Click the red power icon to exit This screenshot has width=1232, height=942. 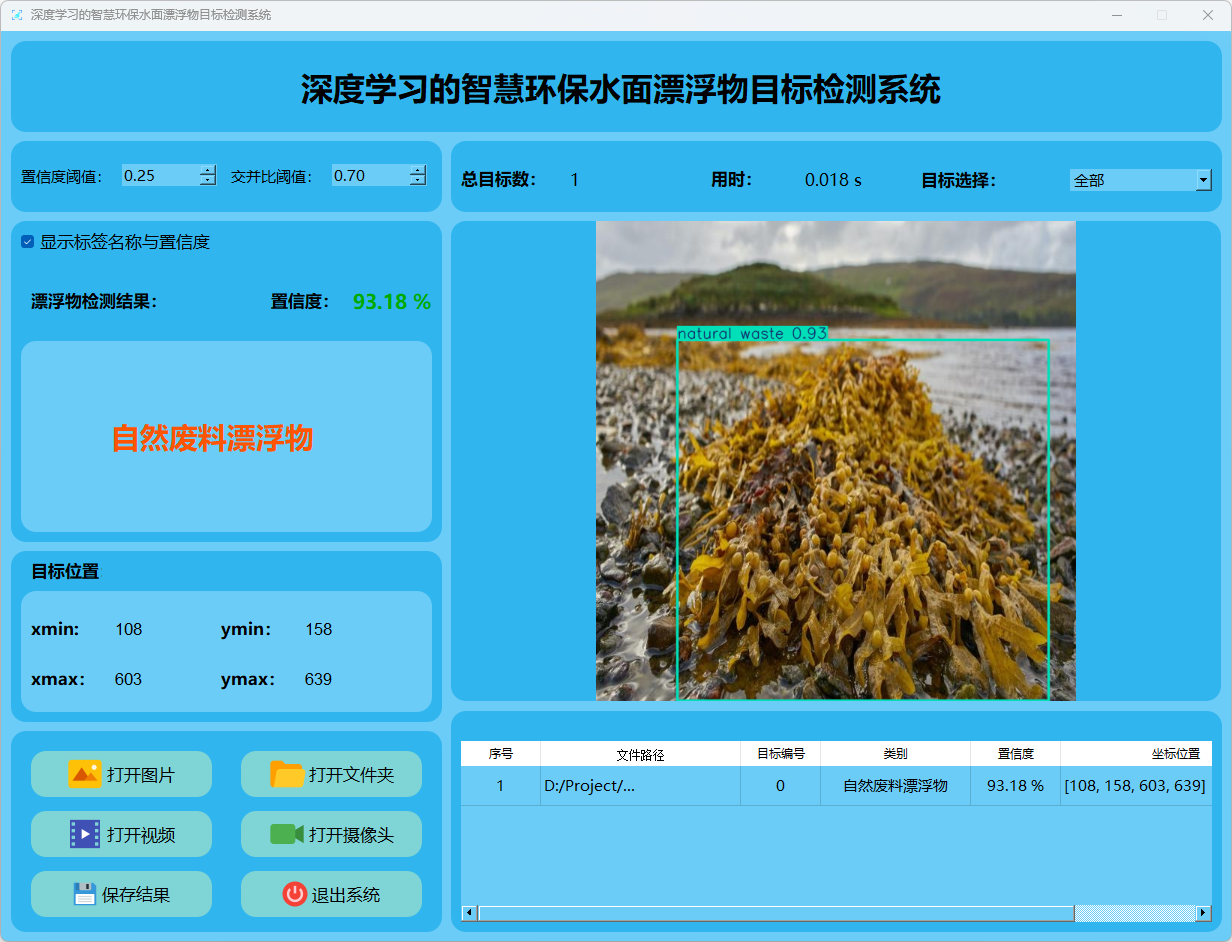click(x=294, y=894)
